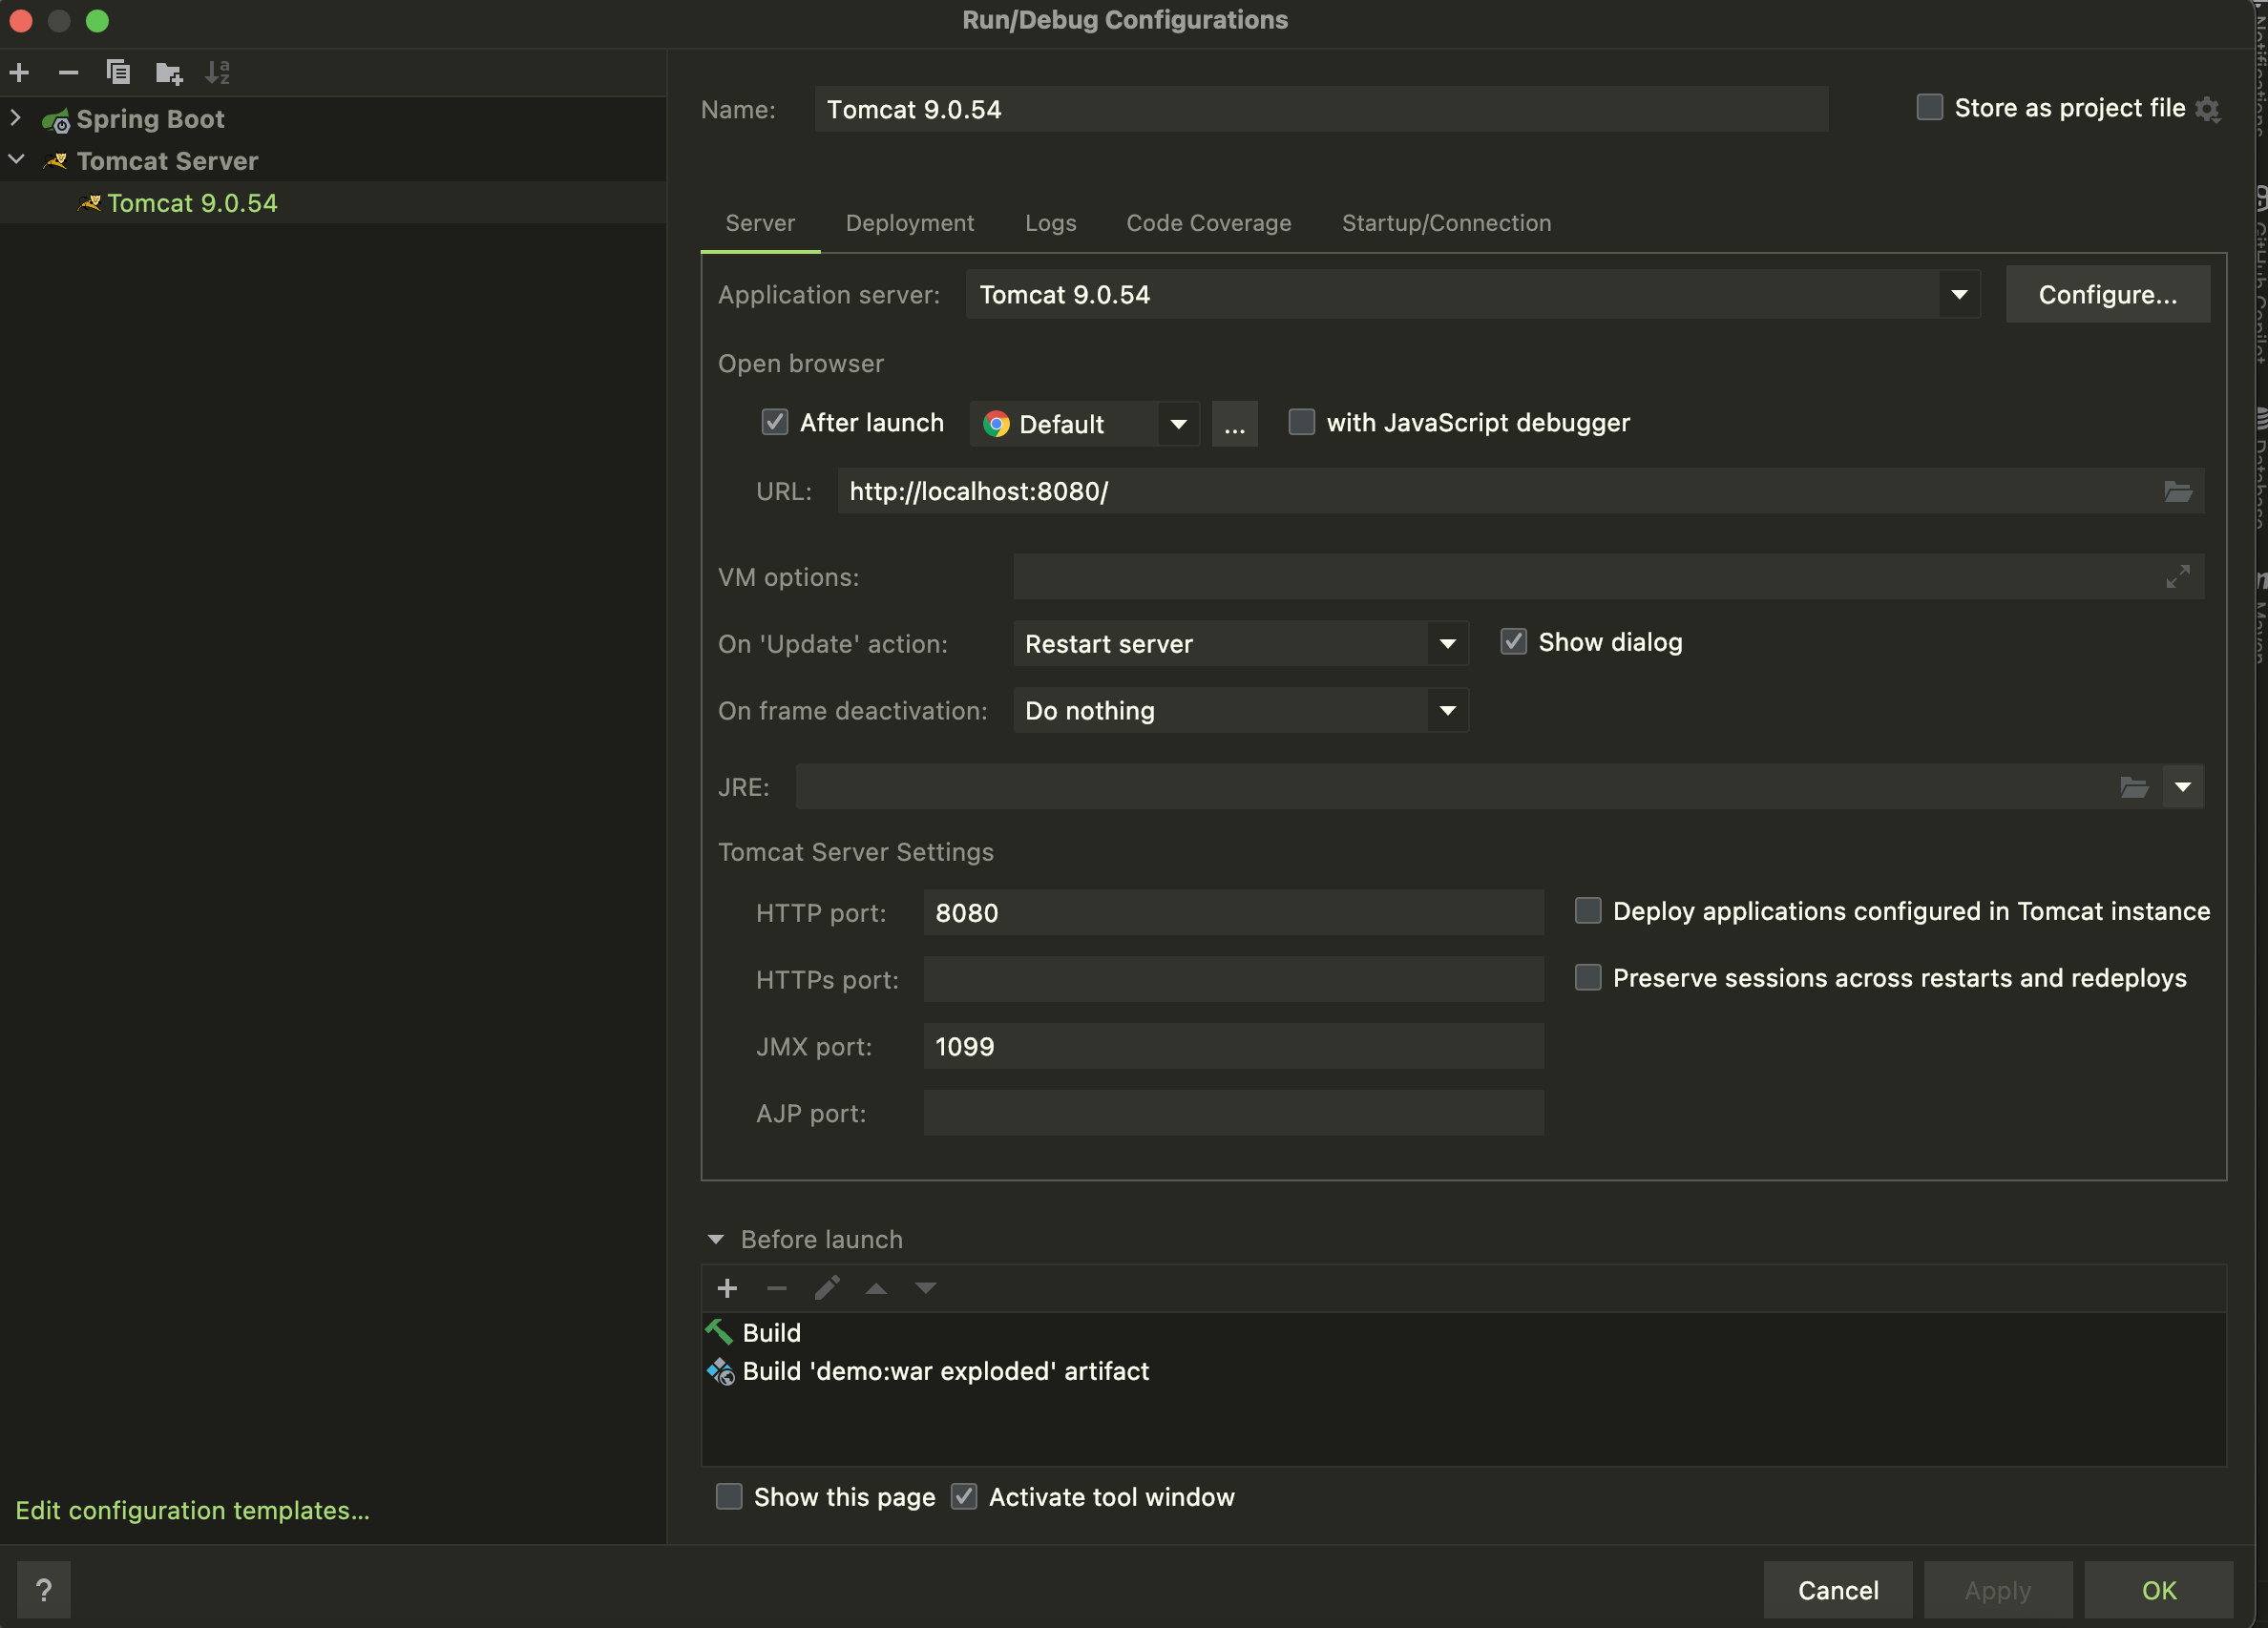
Task: Collapse the Tomcat Server tree node
Action: (16, 160)
